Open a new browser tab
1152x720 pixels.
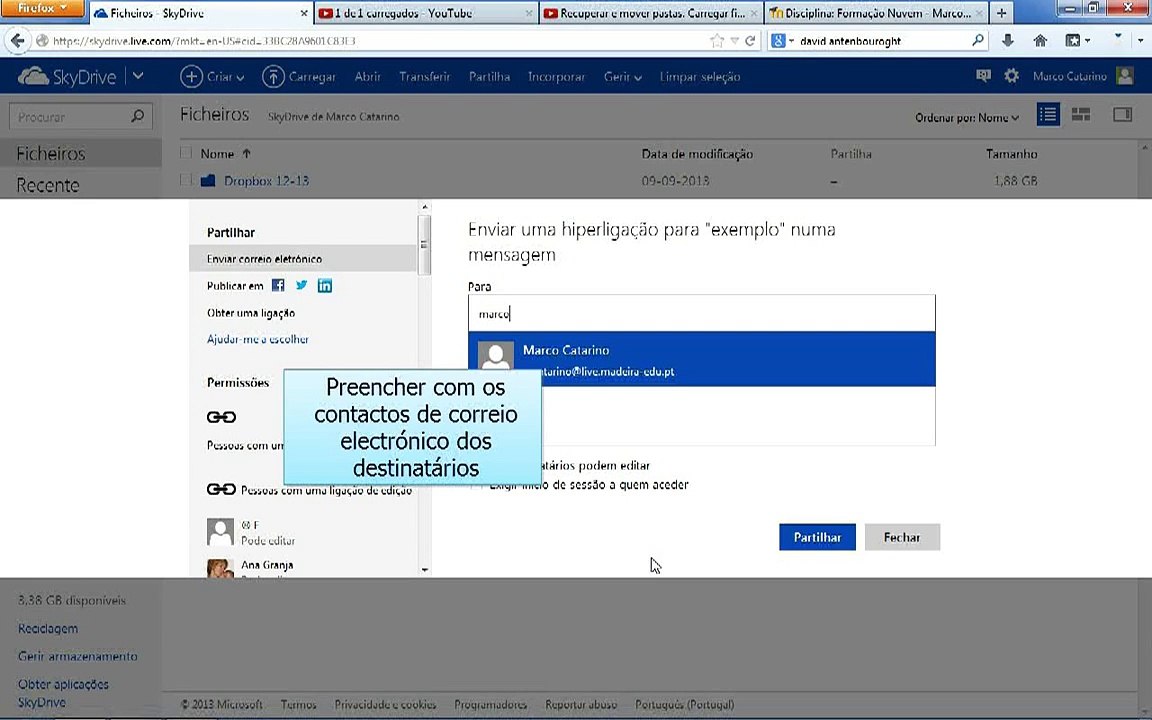(1001, 12)
